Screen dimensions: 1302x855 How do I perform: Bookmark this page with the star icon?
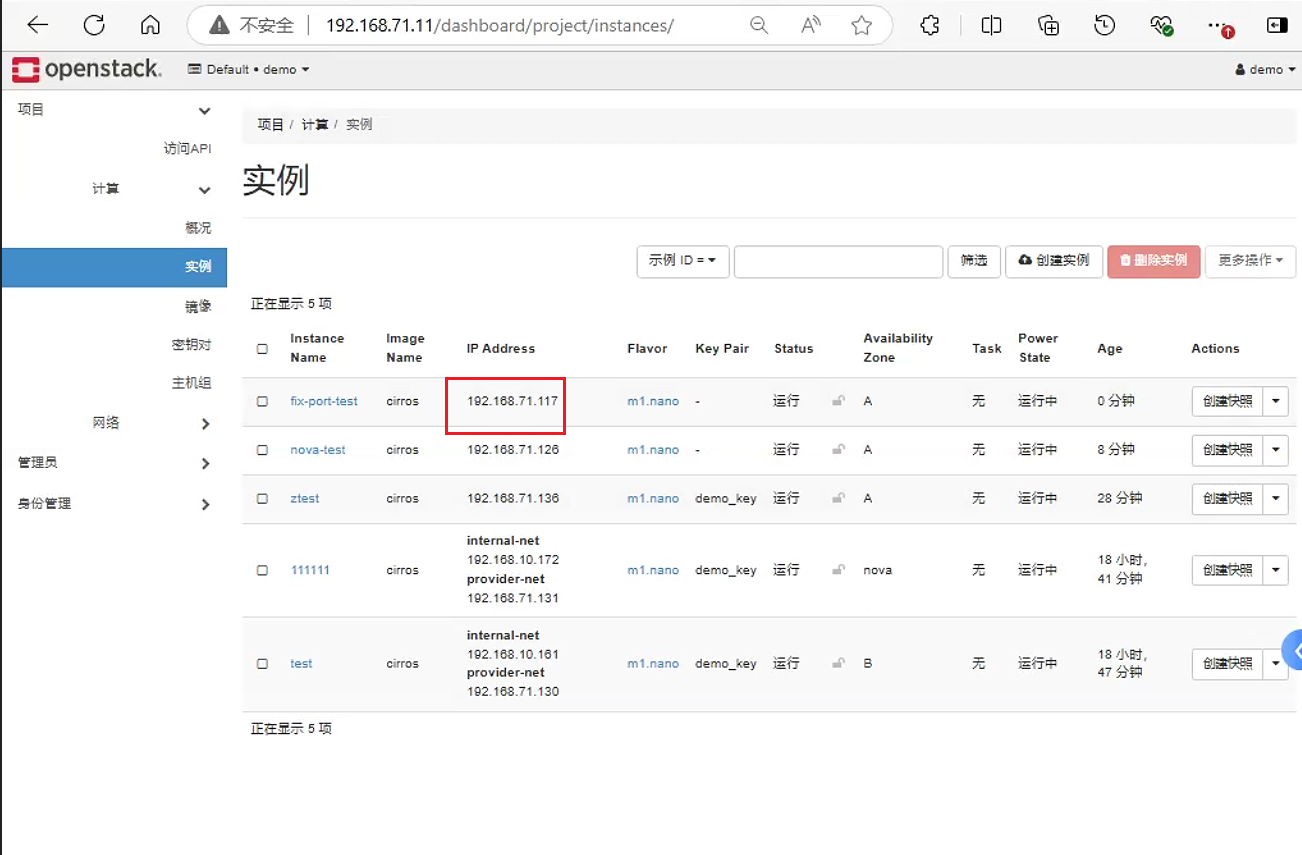[862, 26]
